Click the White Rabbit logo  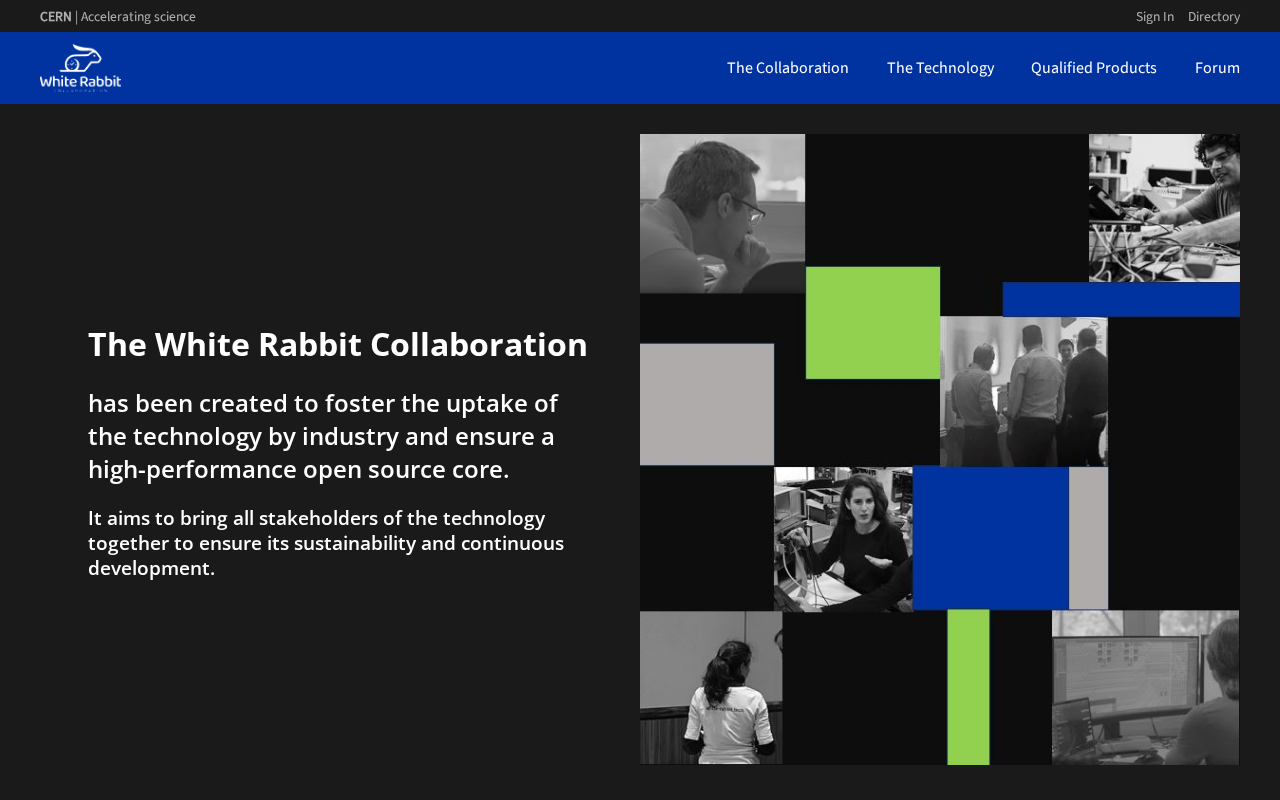click(x=80, y=68)
